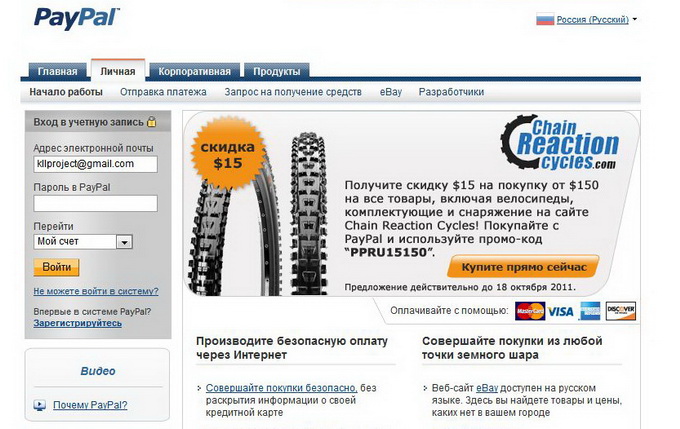Viewport: 680px width, 429px height.
Task: Expand the Мой счет dropdown
Action: pos(124,242)
